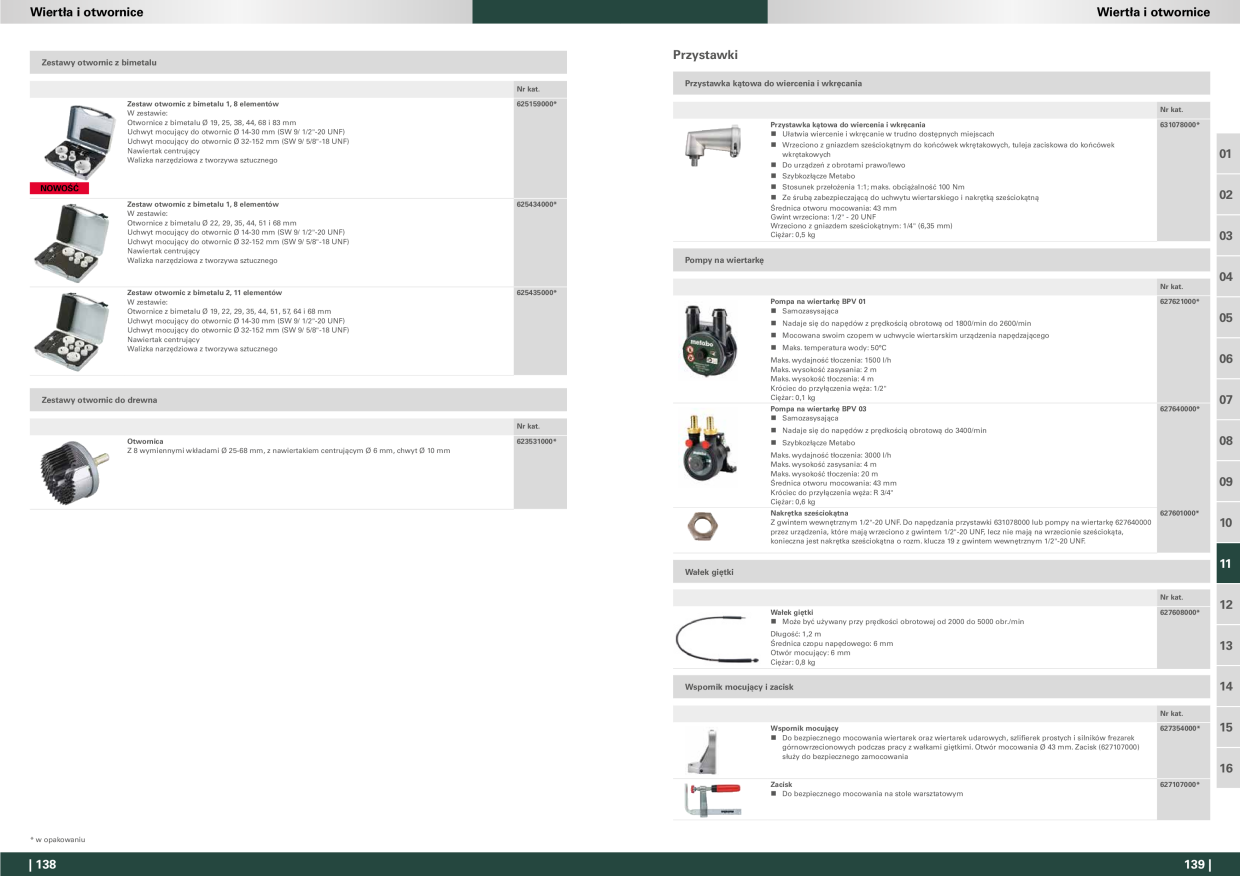Image resolution: width=1240 pixels, height=876 pixels.
Task: Select catalog number 625434000*
Action: [536, 204]
